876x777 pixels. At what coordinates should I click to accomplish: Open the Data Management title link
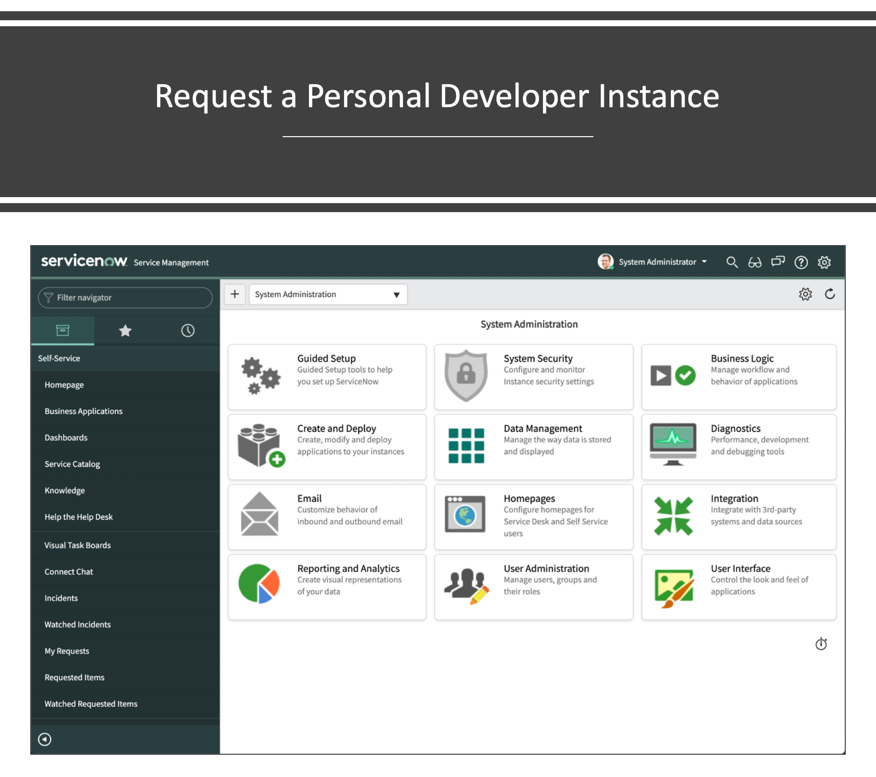click(x=542, y=428)
